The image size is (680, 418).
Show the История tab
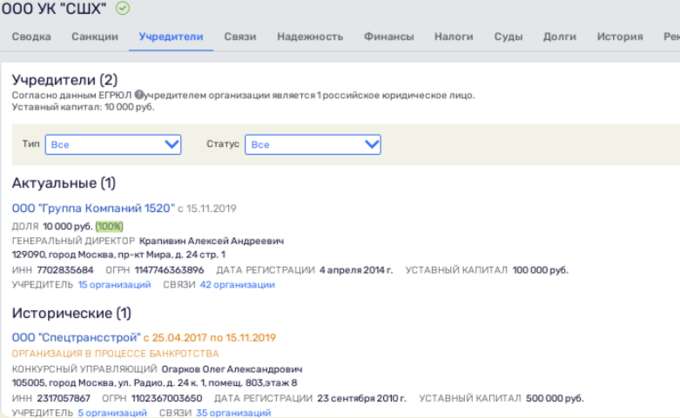[x=620, y=36]
